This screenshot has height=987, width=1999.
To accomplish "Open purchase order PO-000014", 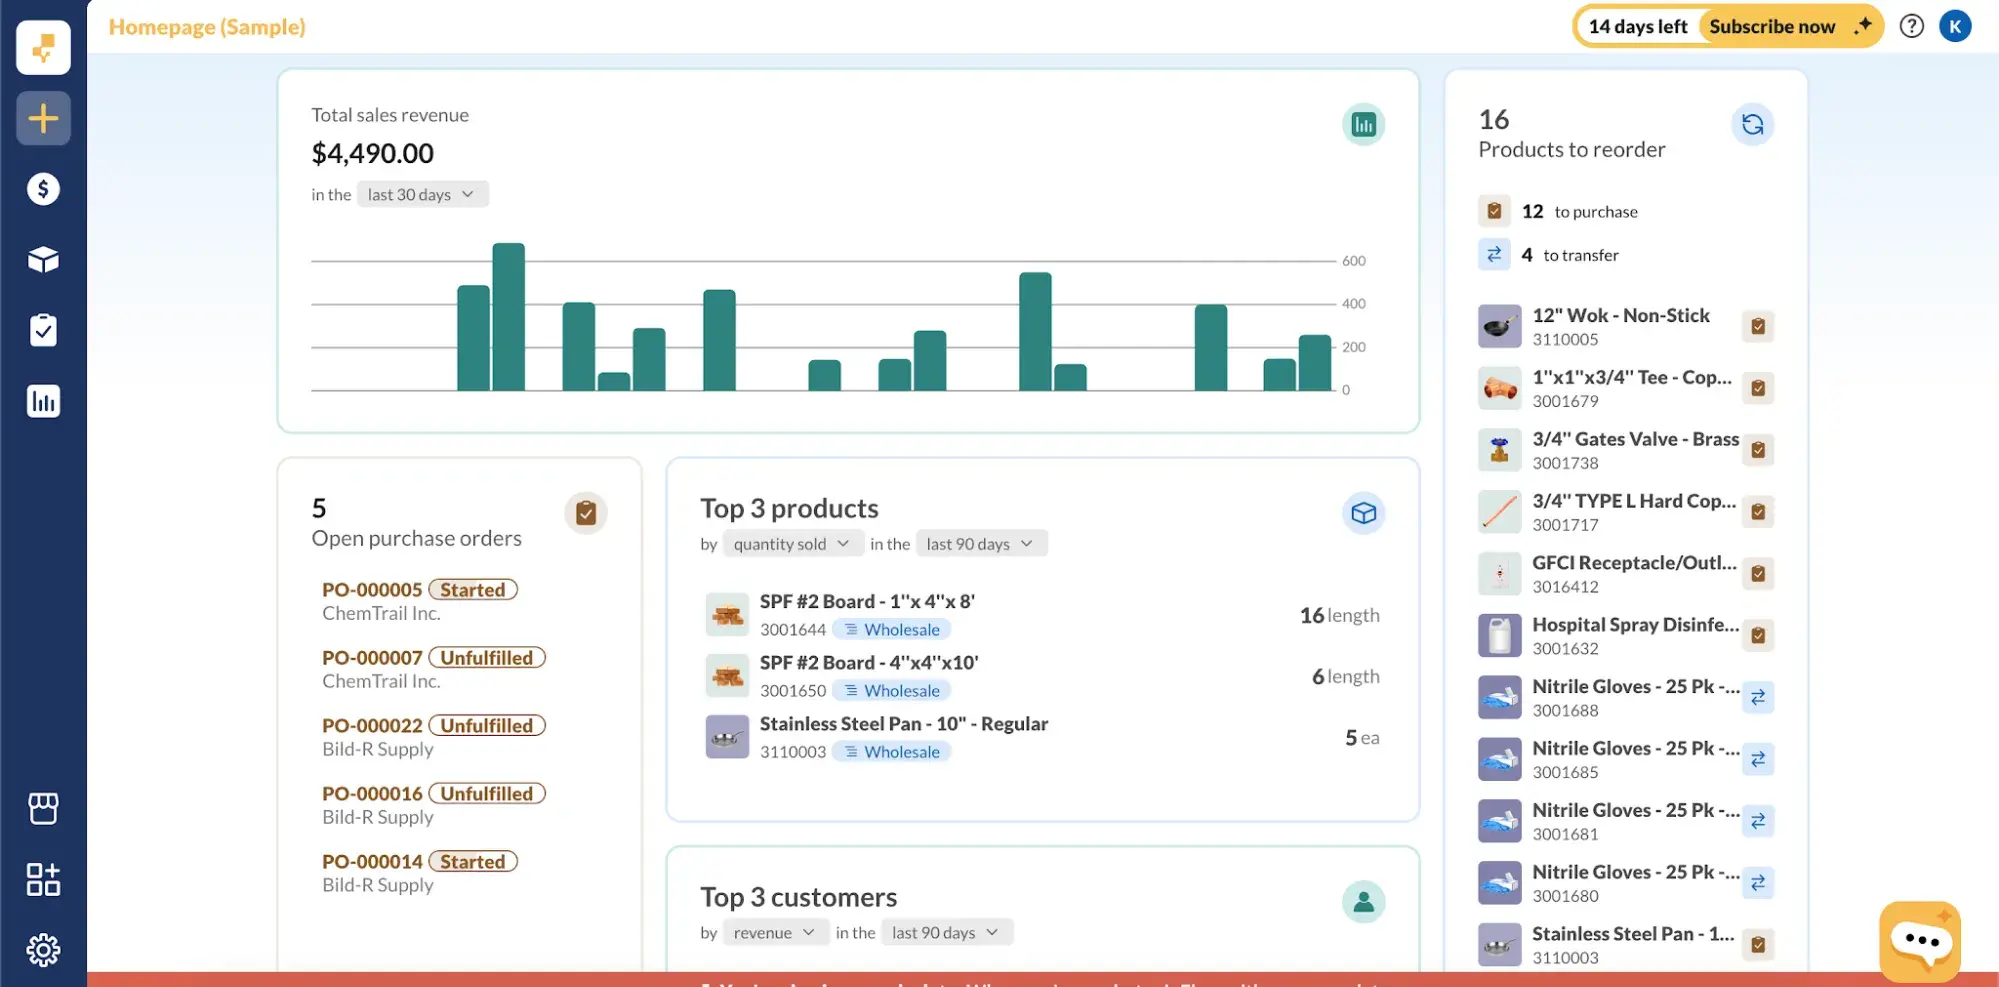I will 372,862.
